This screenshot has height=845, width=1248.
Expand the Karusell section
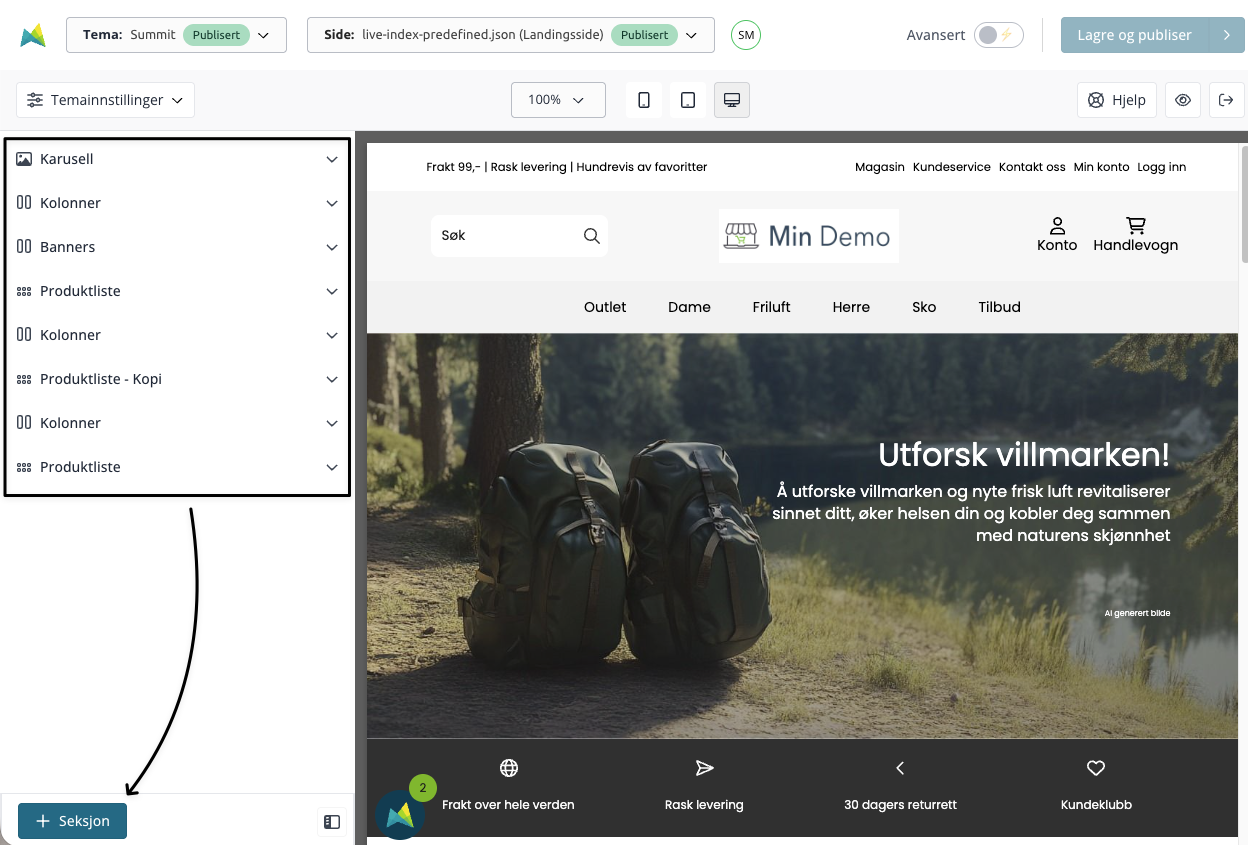[177, 159]
